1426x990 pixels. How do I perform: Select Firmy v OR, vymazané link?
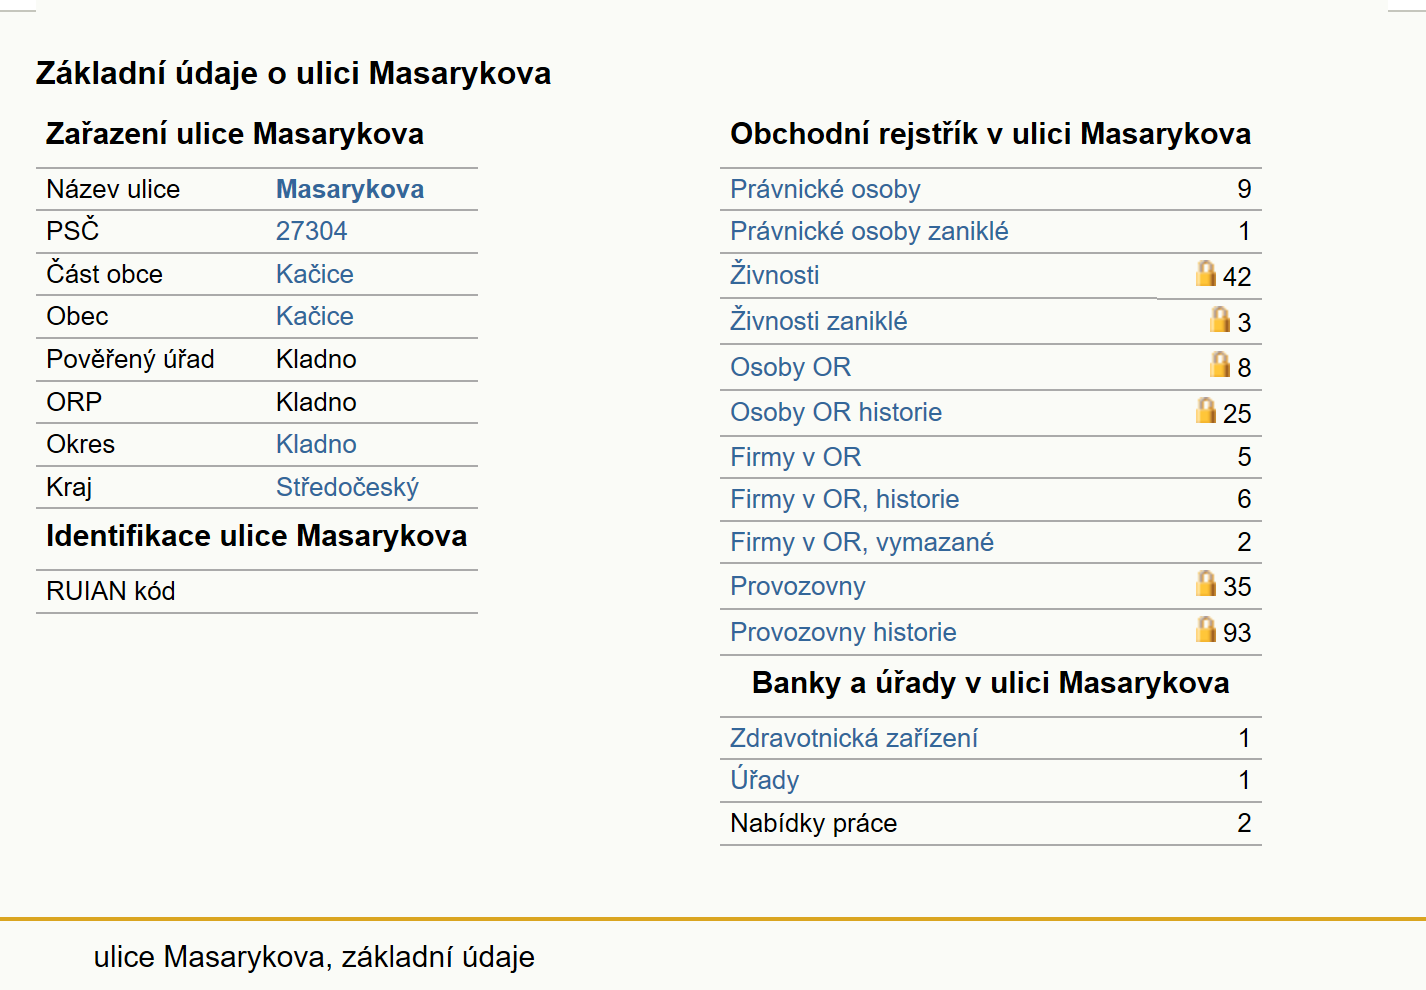pyautogui.click(x=862, y=542)
